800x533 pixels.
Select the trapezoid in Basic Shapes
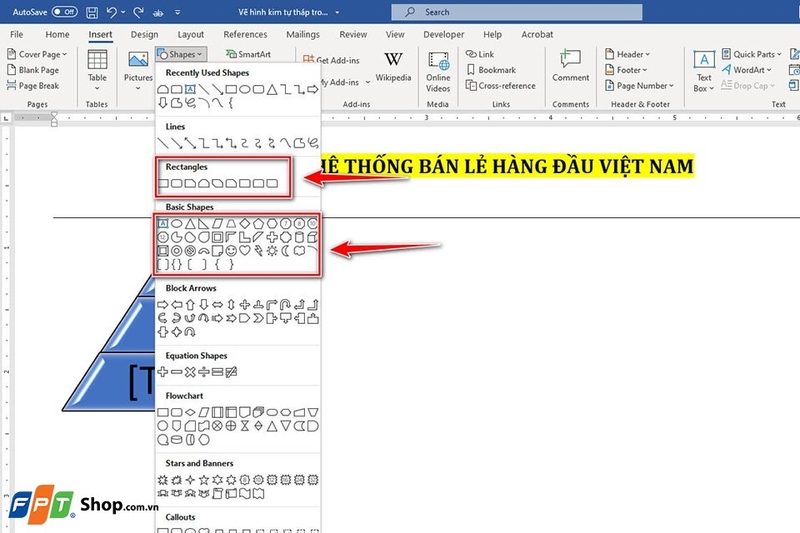(x=231, y=223)
